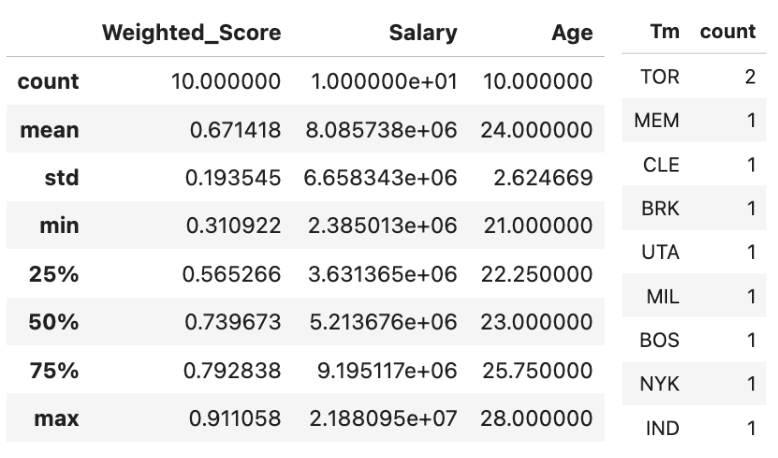Image resolution: width=778 pixels, height=458 pixels.
Task: Click the 50% row label
Action: point(54,322)
